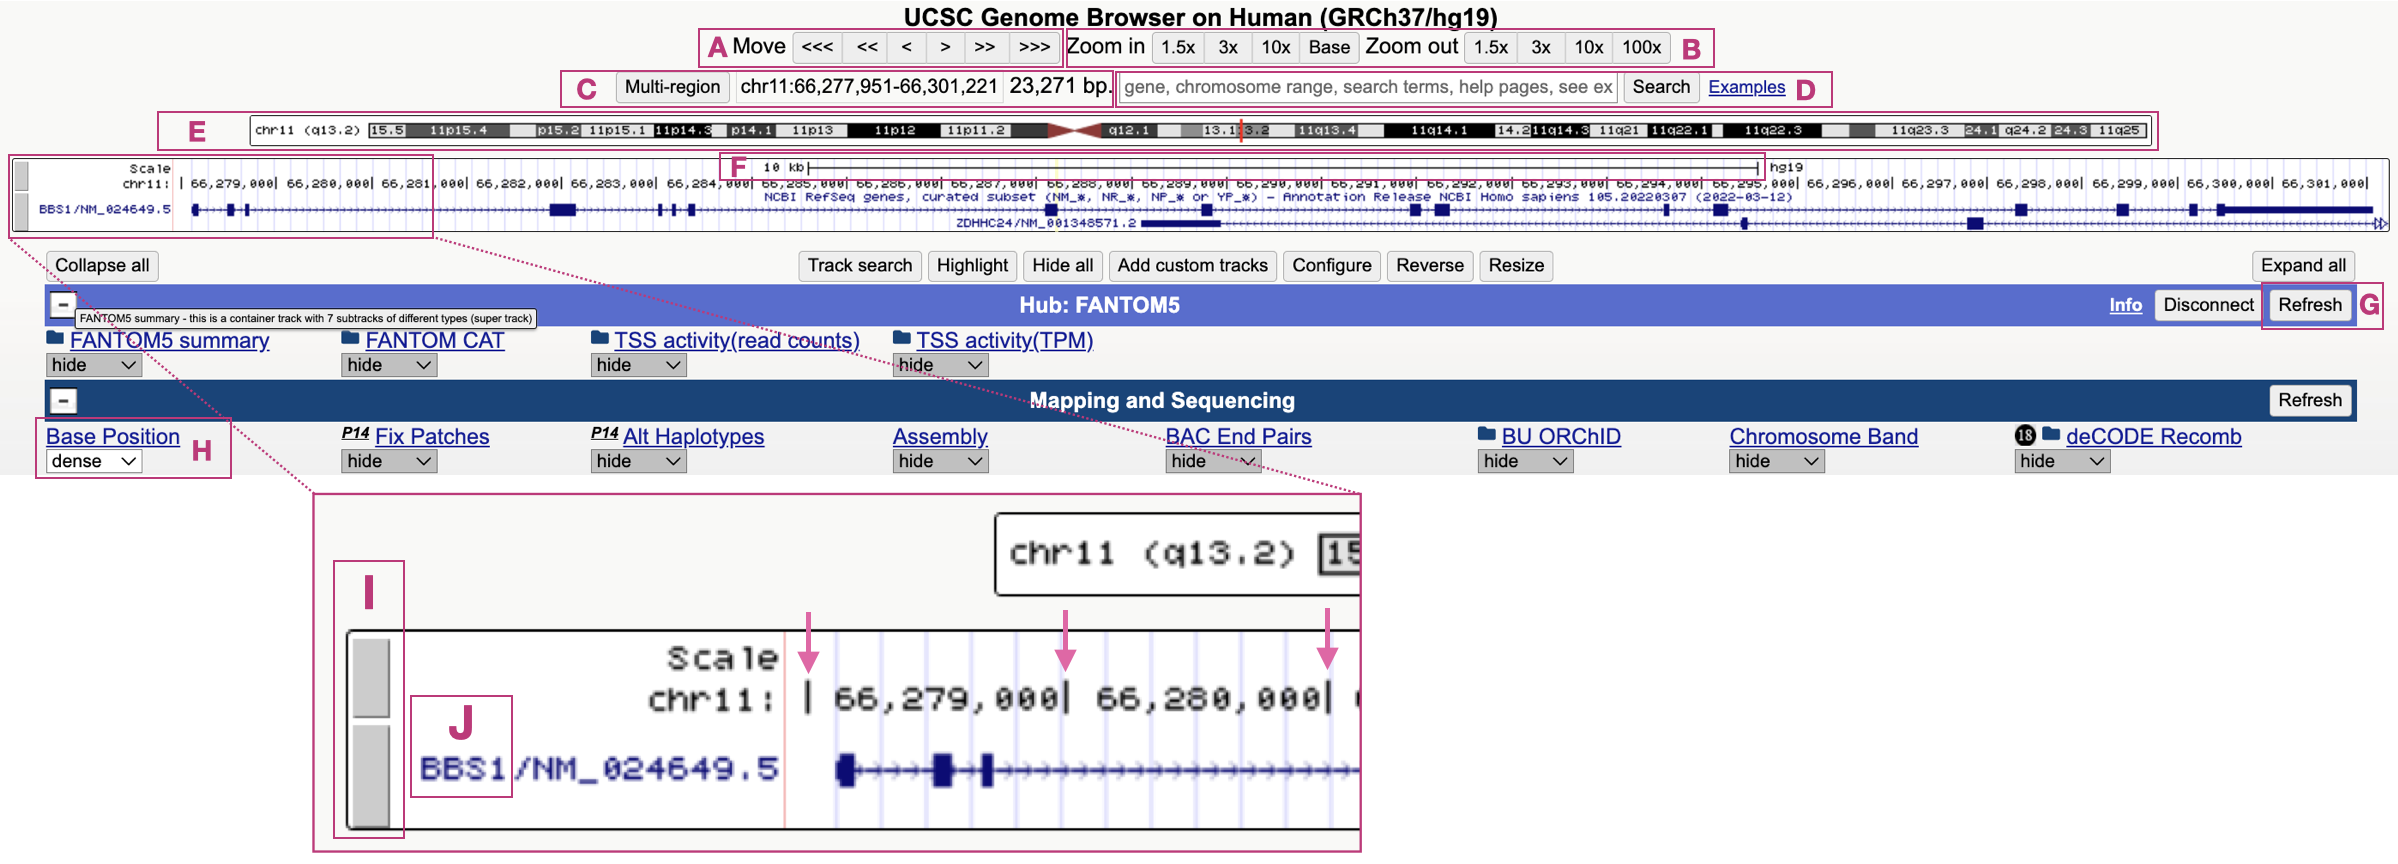Image resolution: width=2398 pixels, height=864 pixels.
Task: Click Expand all button
Action: click(x=2303, y=265)
